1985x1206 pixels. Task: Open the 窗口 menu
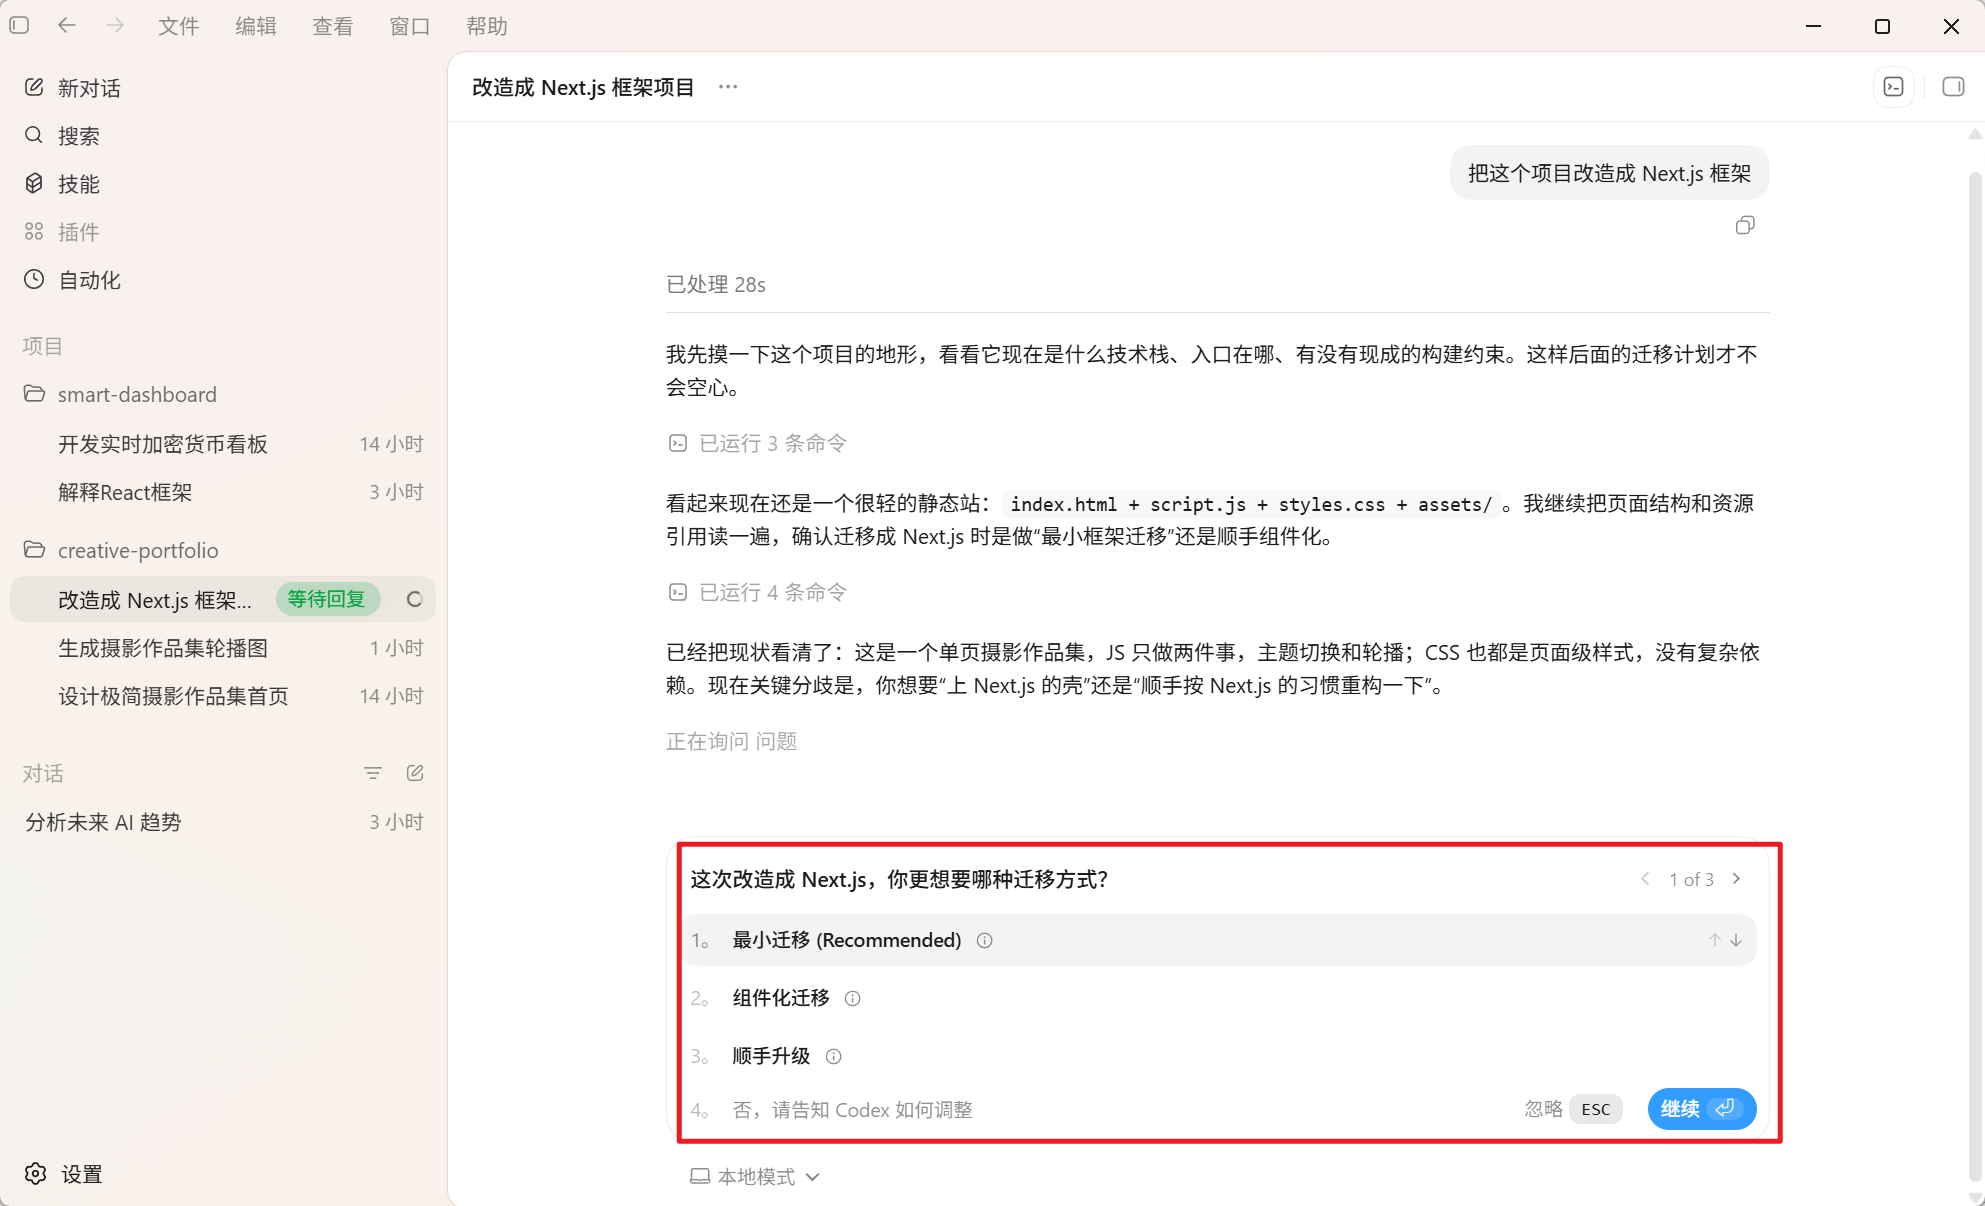(410, 26)
